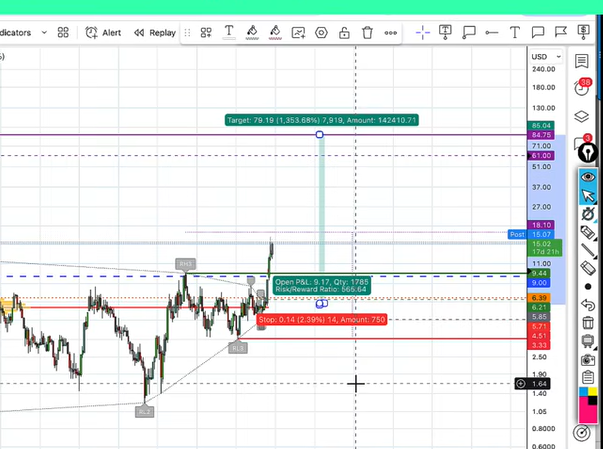Screen dimensions: 603x449
Task: Pick profit-zone fill color bucket icon
Action: coord(252,32)
